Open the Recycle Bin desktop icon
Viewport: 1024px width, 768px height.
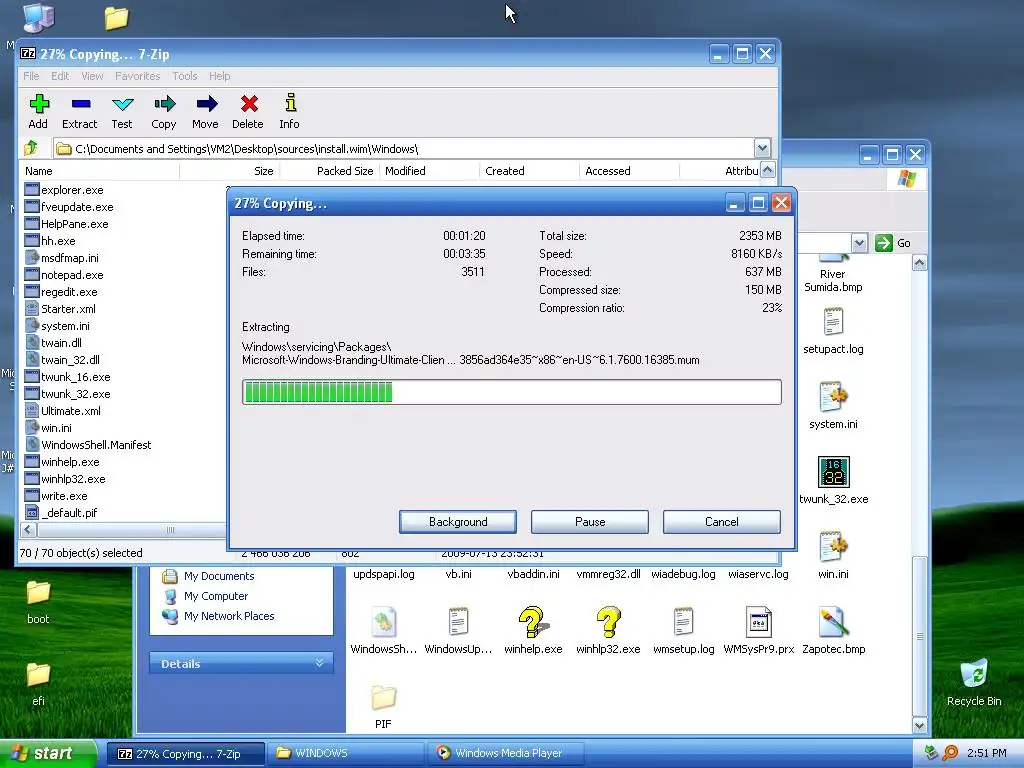pyautogui.click(x=974, y=682)
